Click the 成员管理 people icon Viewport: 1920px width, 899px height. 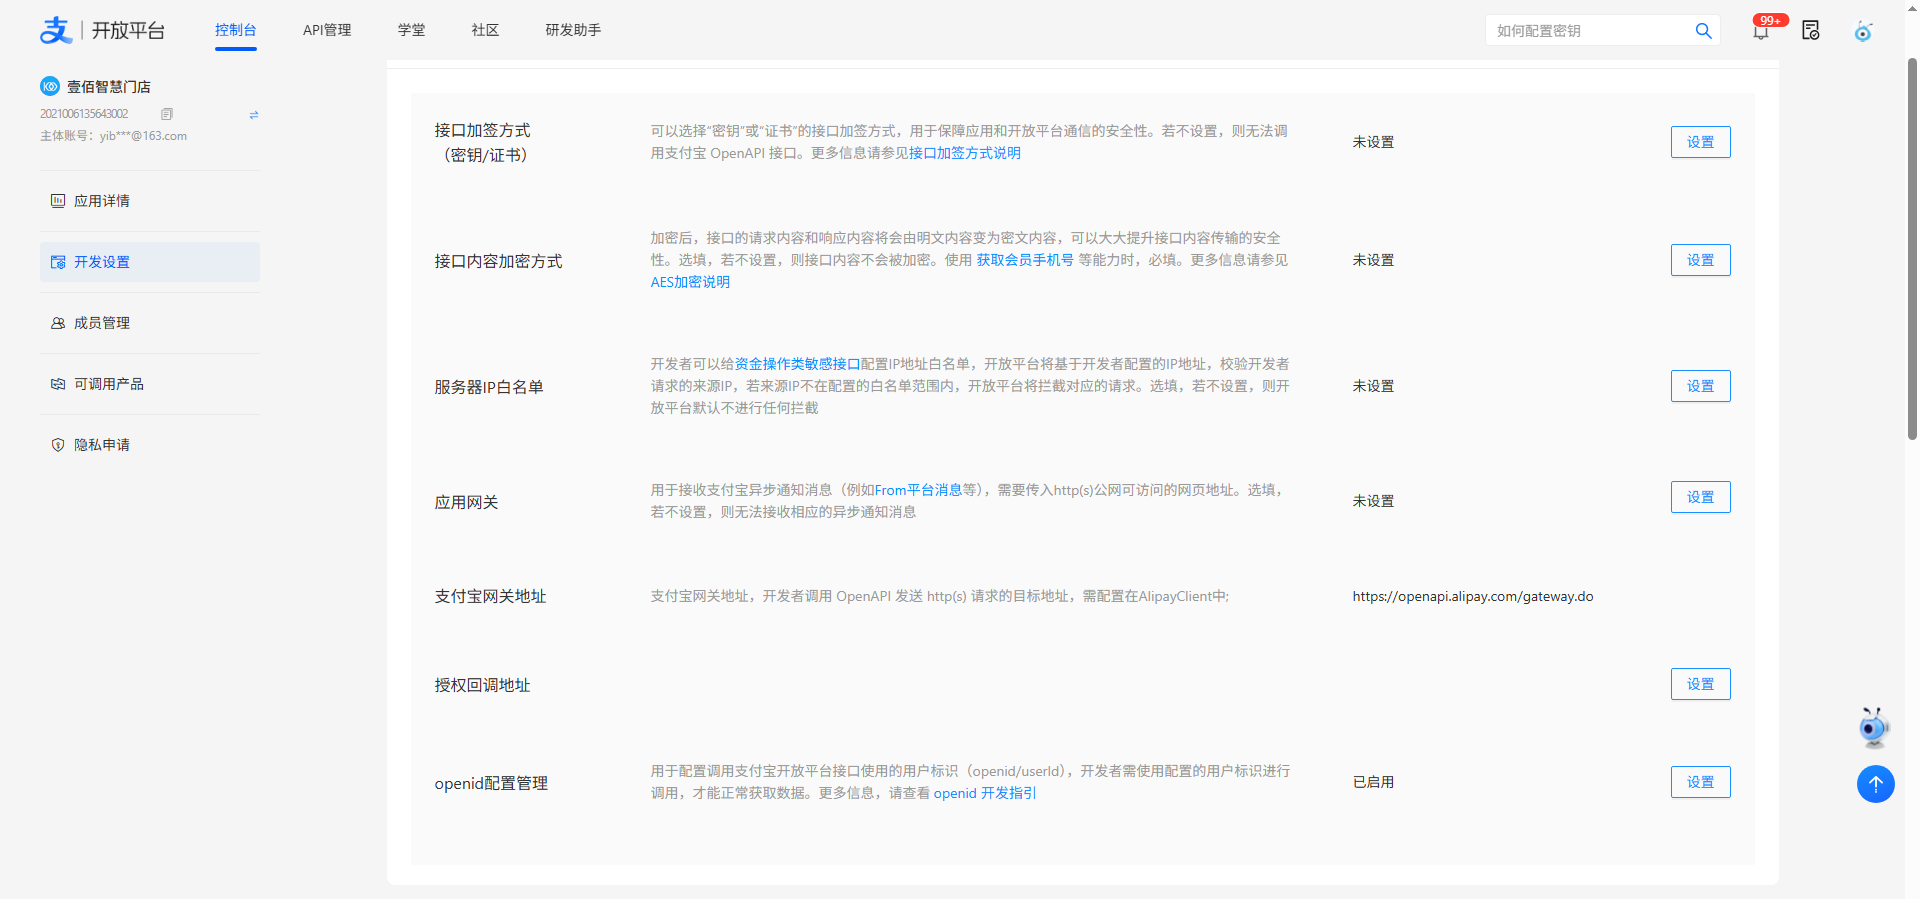58,323
